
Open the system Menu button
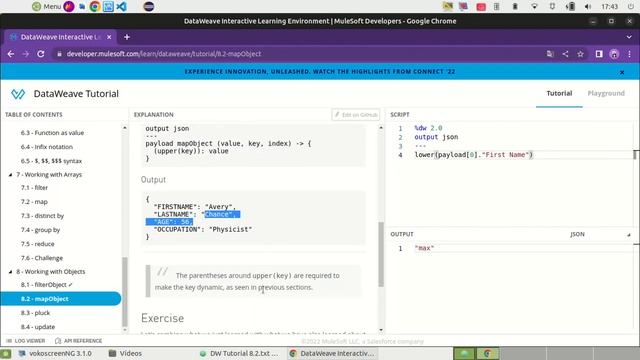(x=47, y=7)
